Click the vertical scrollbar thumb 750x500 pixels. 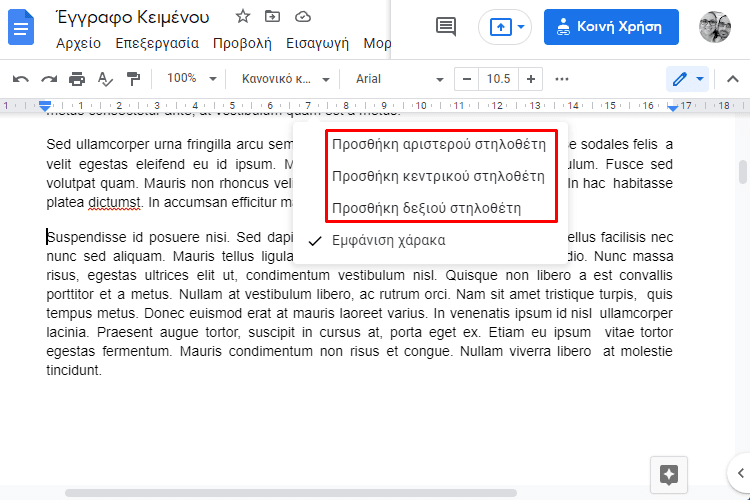point(742,172)
